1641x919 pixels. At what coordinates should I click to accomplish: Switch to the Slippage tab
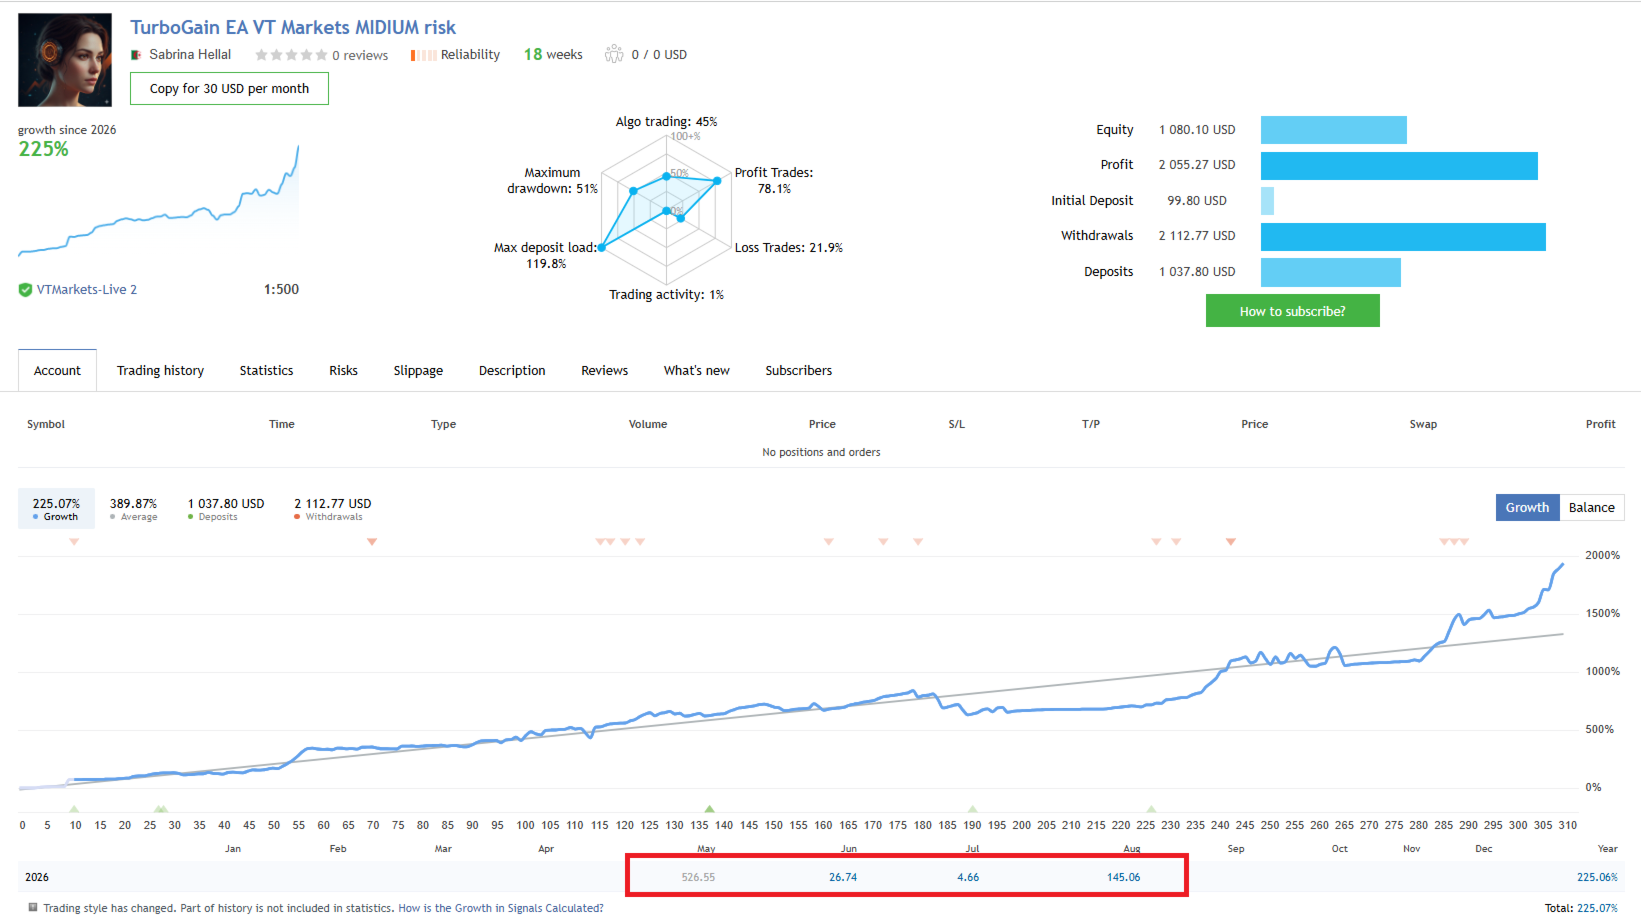[418, 370]
